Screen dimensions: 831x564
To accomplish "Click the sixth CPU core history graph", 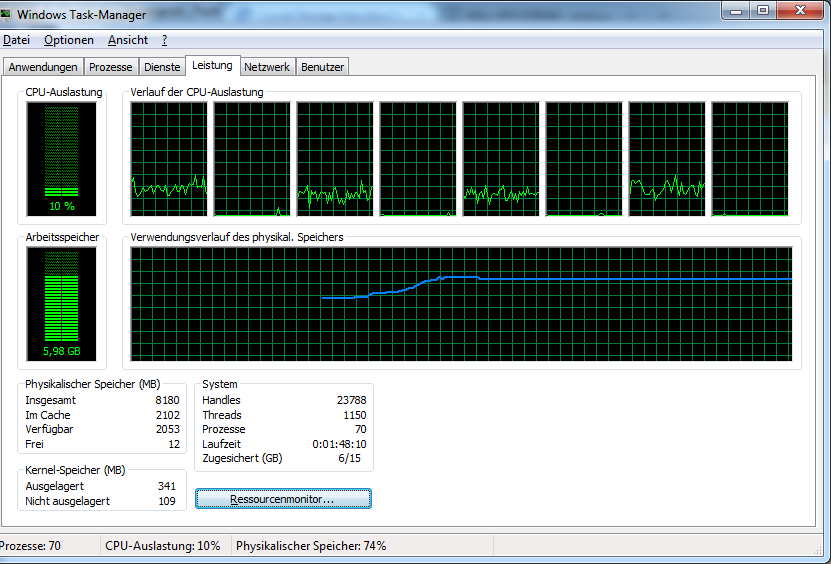I will tap(584, 159).
